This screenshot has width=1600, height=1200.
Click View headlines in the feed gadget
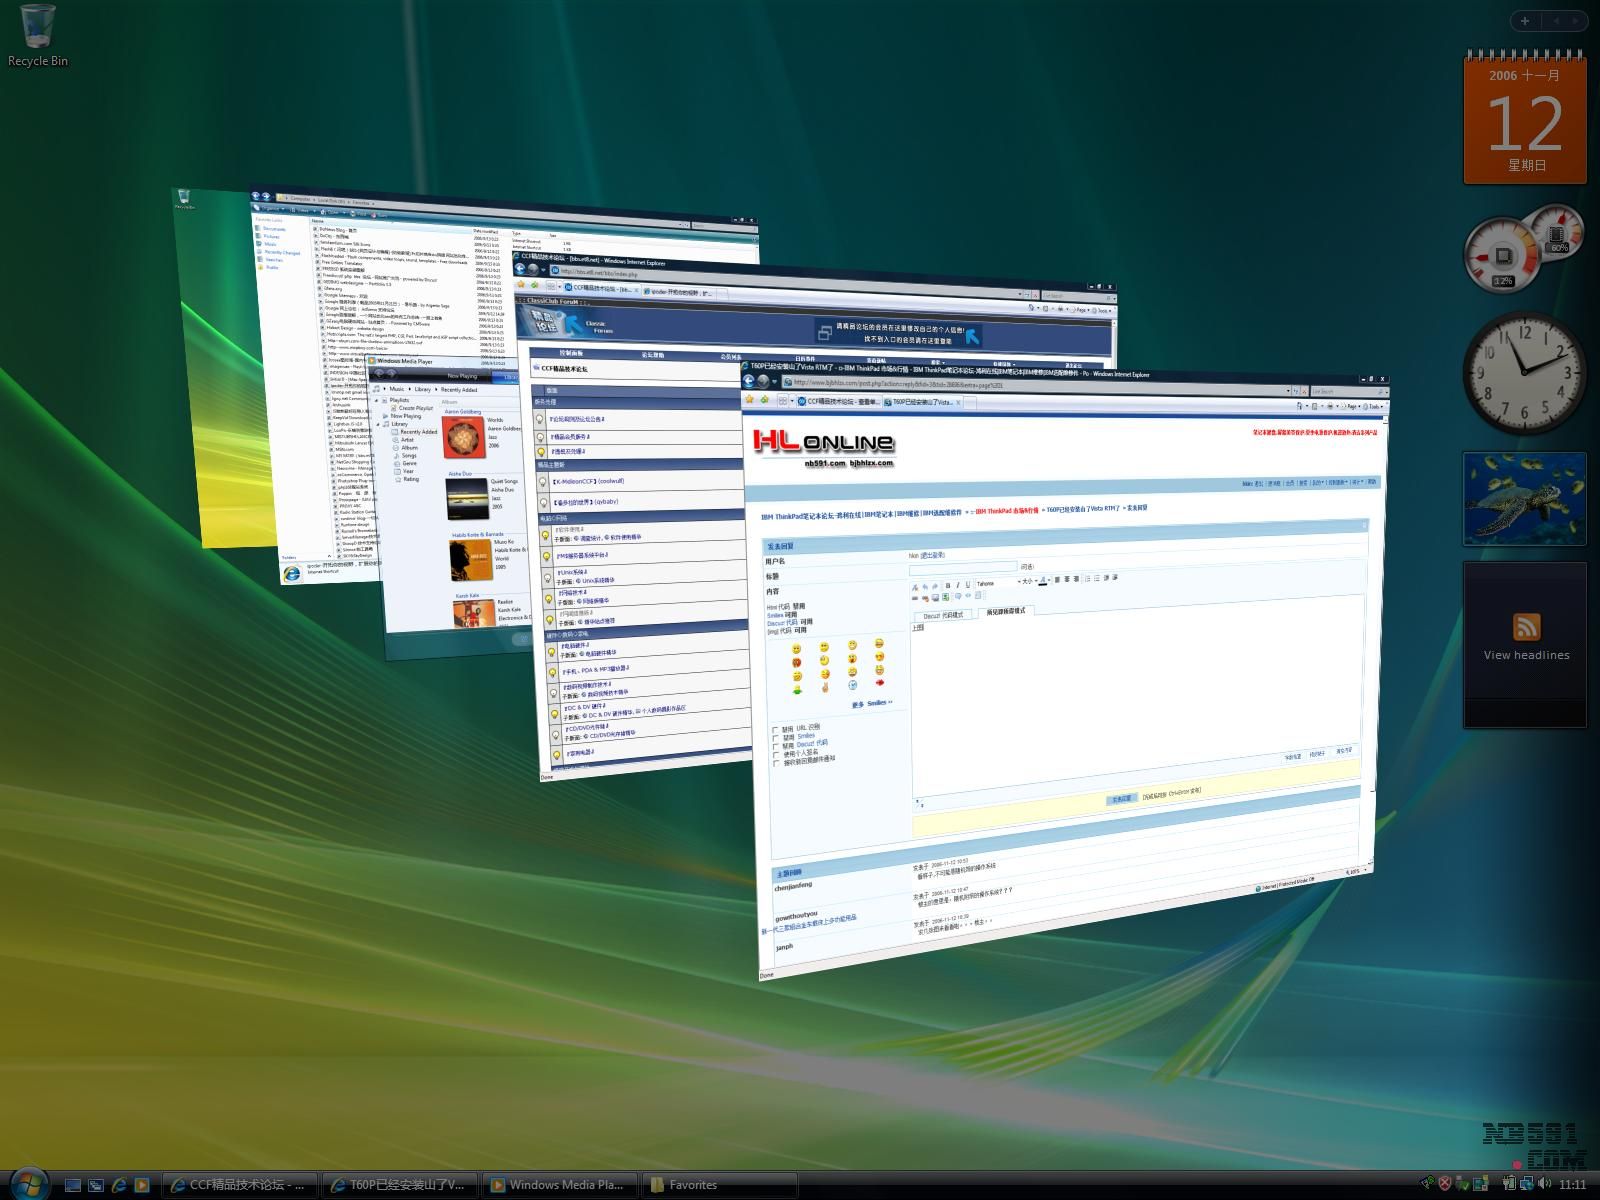(1526, 655)
